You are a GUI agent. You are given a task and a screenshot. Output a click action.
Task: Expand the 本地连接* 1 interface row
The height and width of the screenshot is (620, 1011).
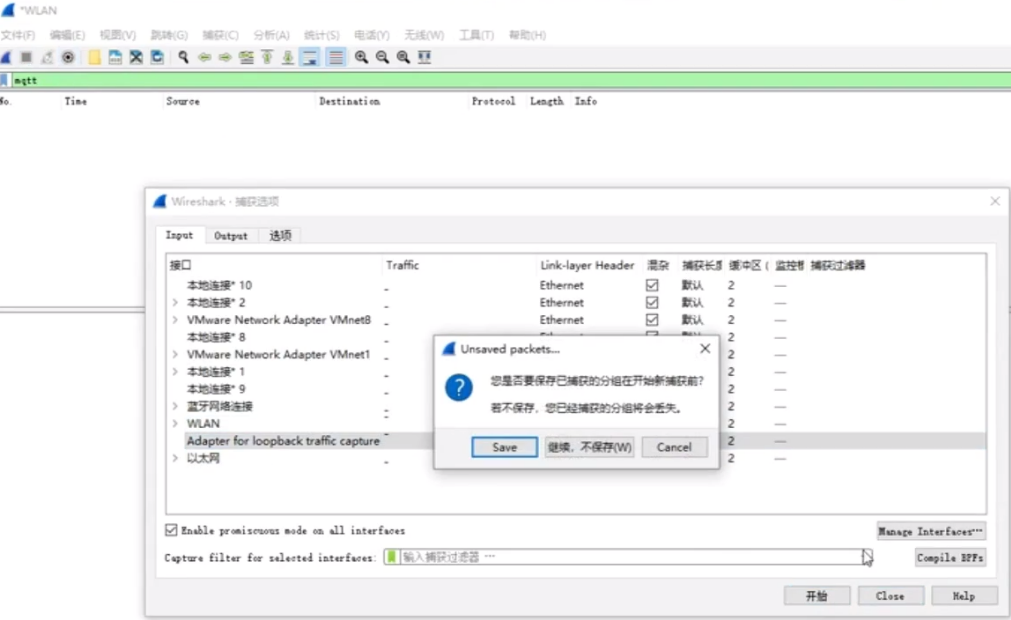(175, 372)
